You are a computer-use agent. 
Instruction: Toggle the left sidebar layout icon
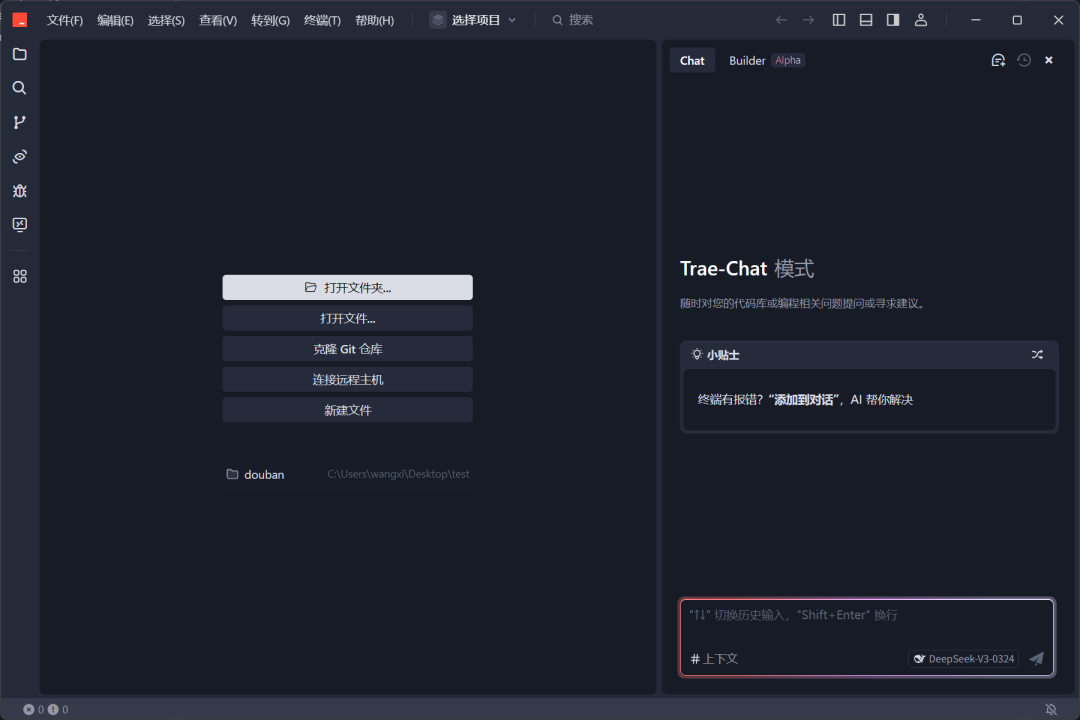(839, 20)
